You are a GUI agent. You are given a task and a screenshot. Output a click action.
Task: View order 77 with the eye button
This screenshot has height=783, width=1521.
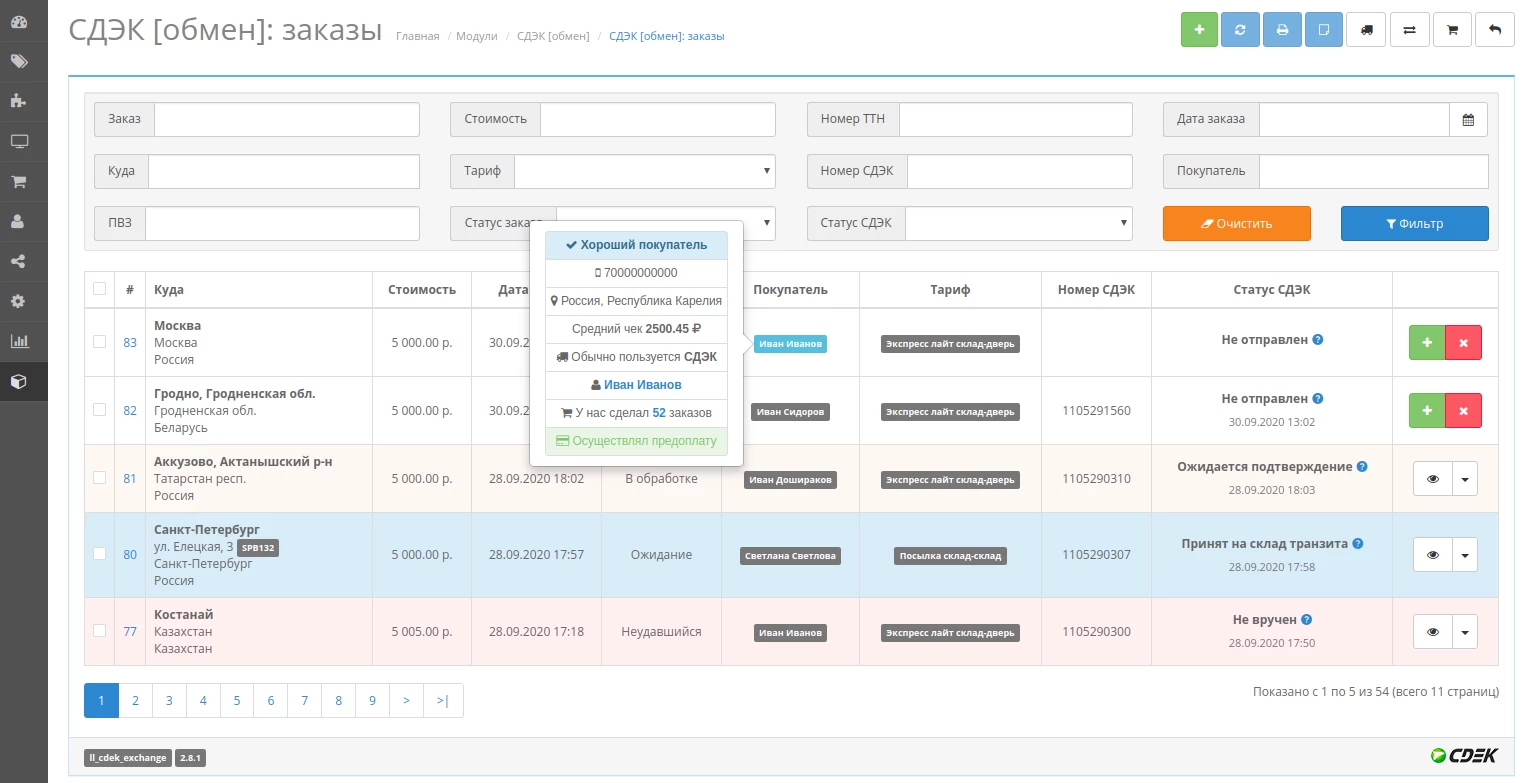[x=1432, y=632]
